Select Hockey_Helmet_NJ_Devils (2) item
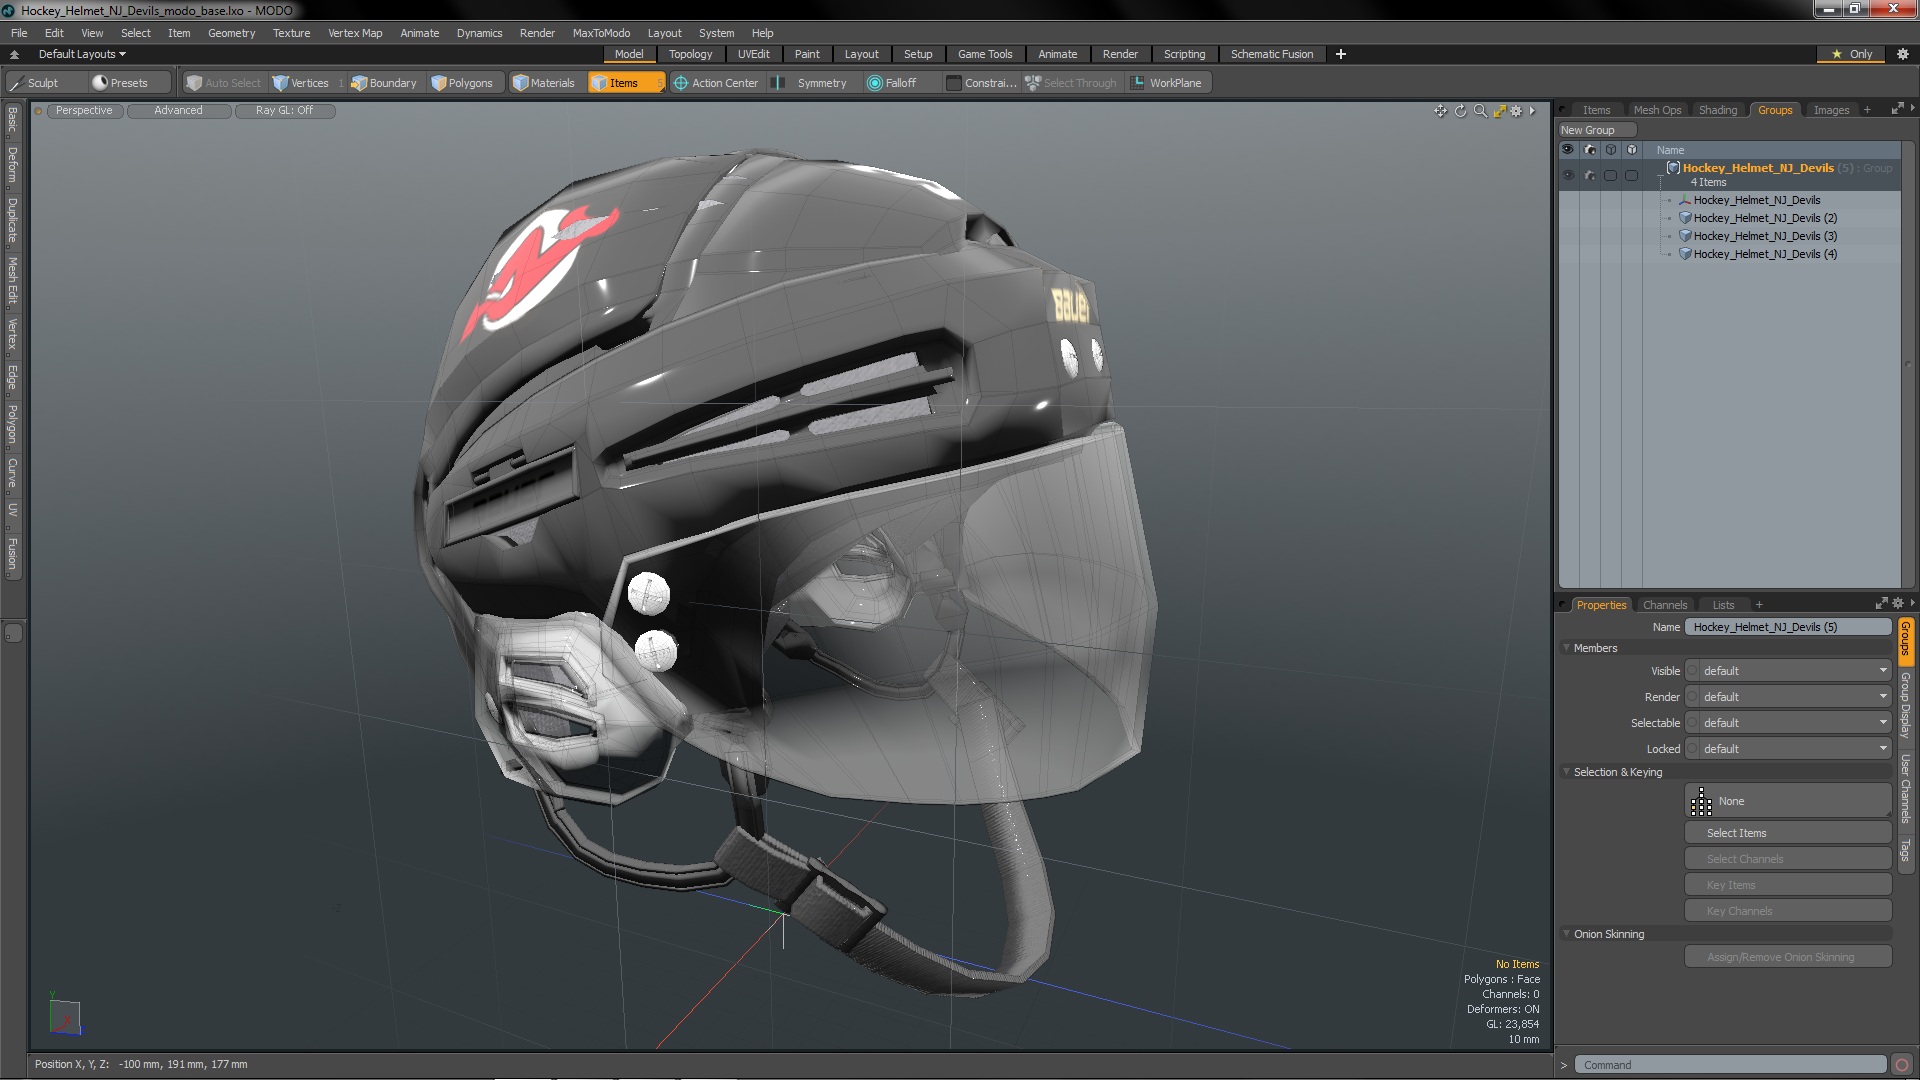The image size is (1920, 1080). [1765, 218]
